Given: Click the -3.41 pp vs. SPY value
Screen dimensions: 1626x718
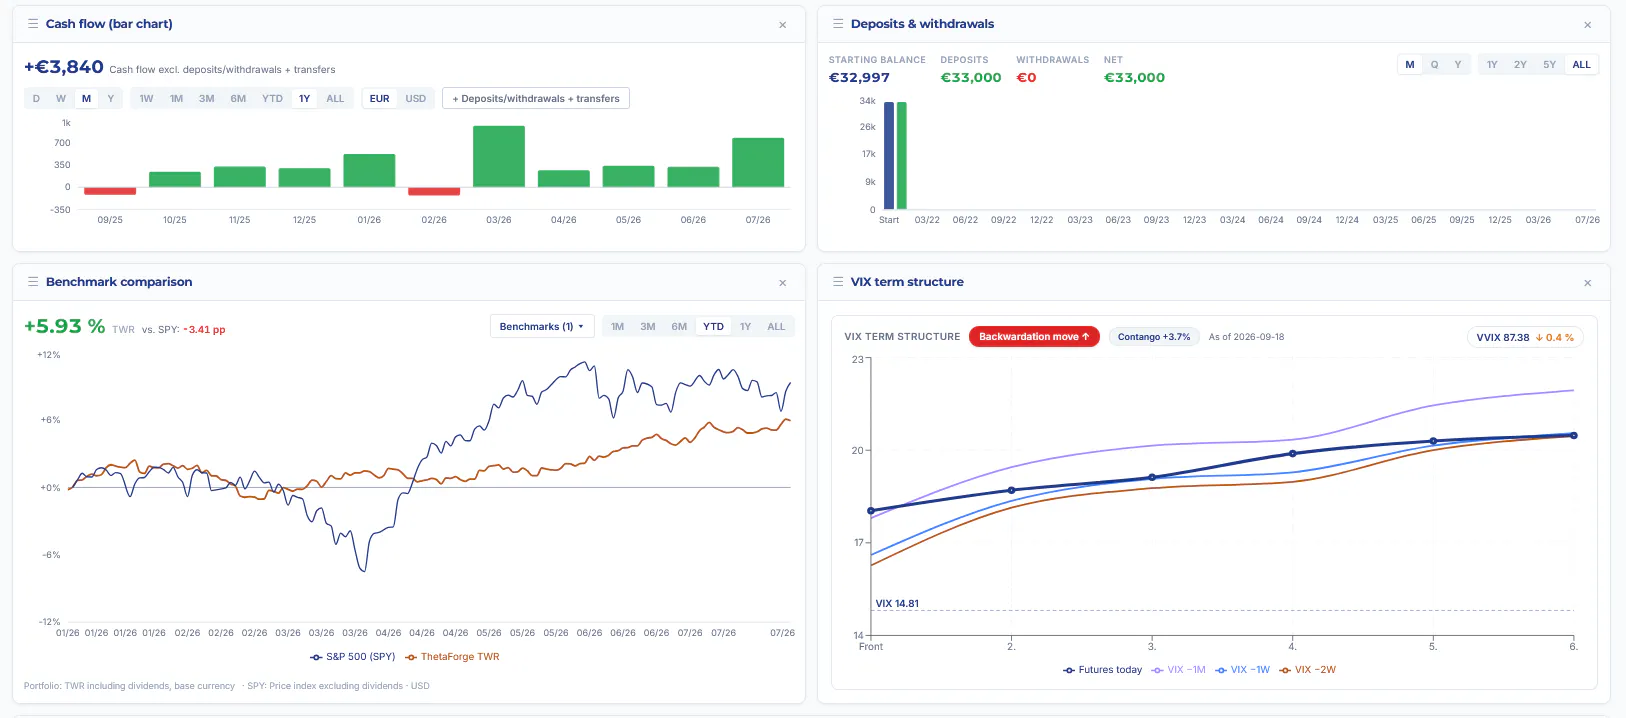Looking at the screenshot, I should click(x=205, y=330).
